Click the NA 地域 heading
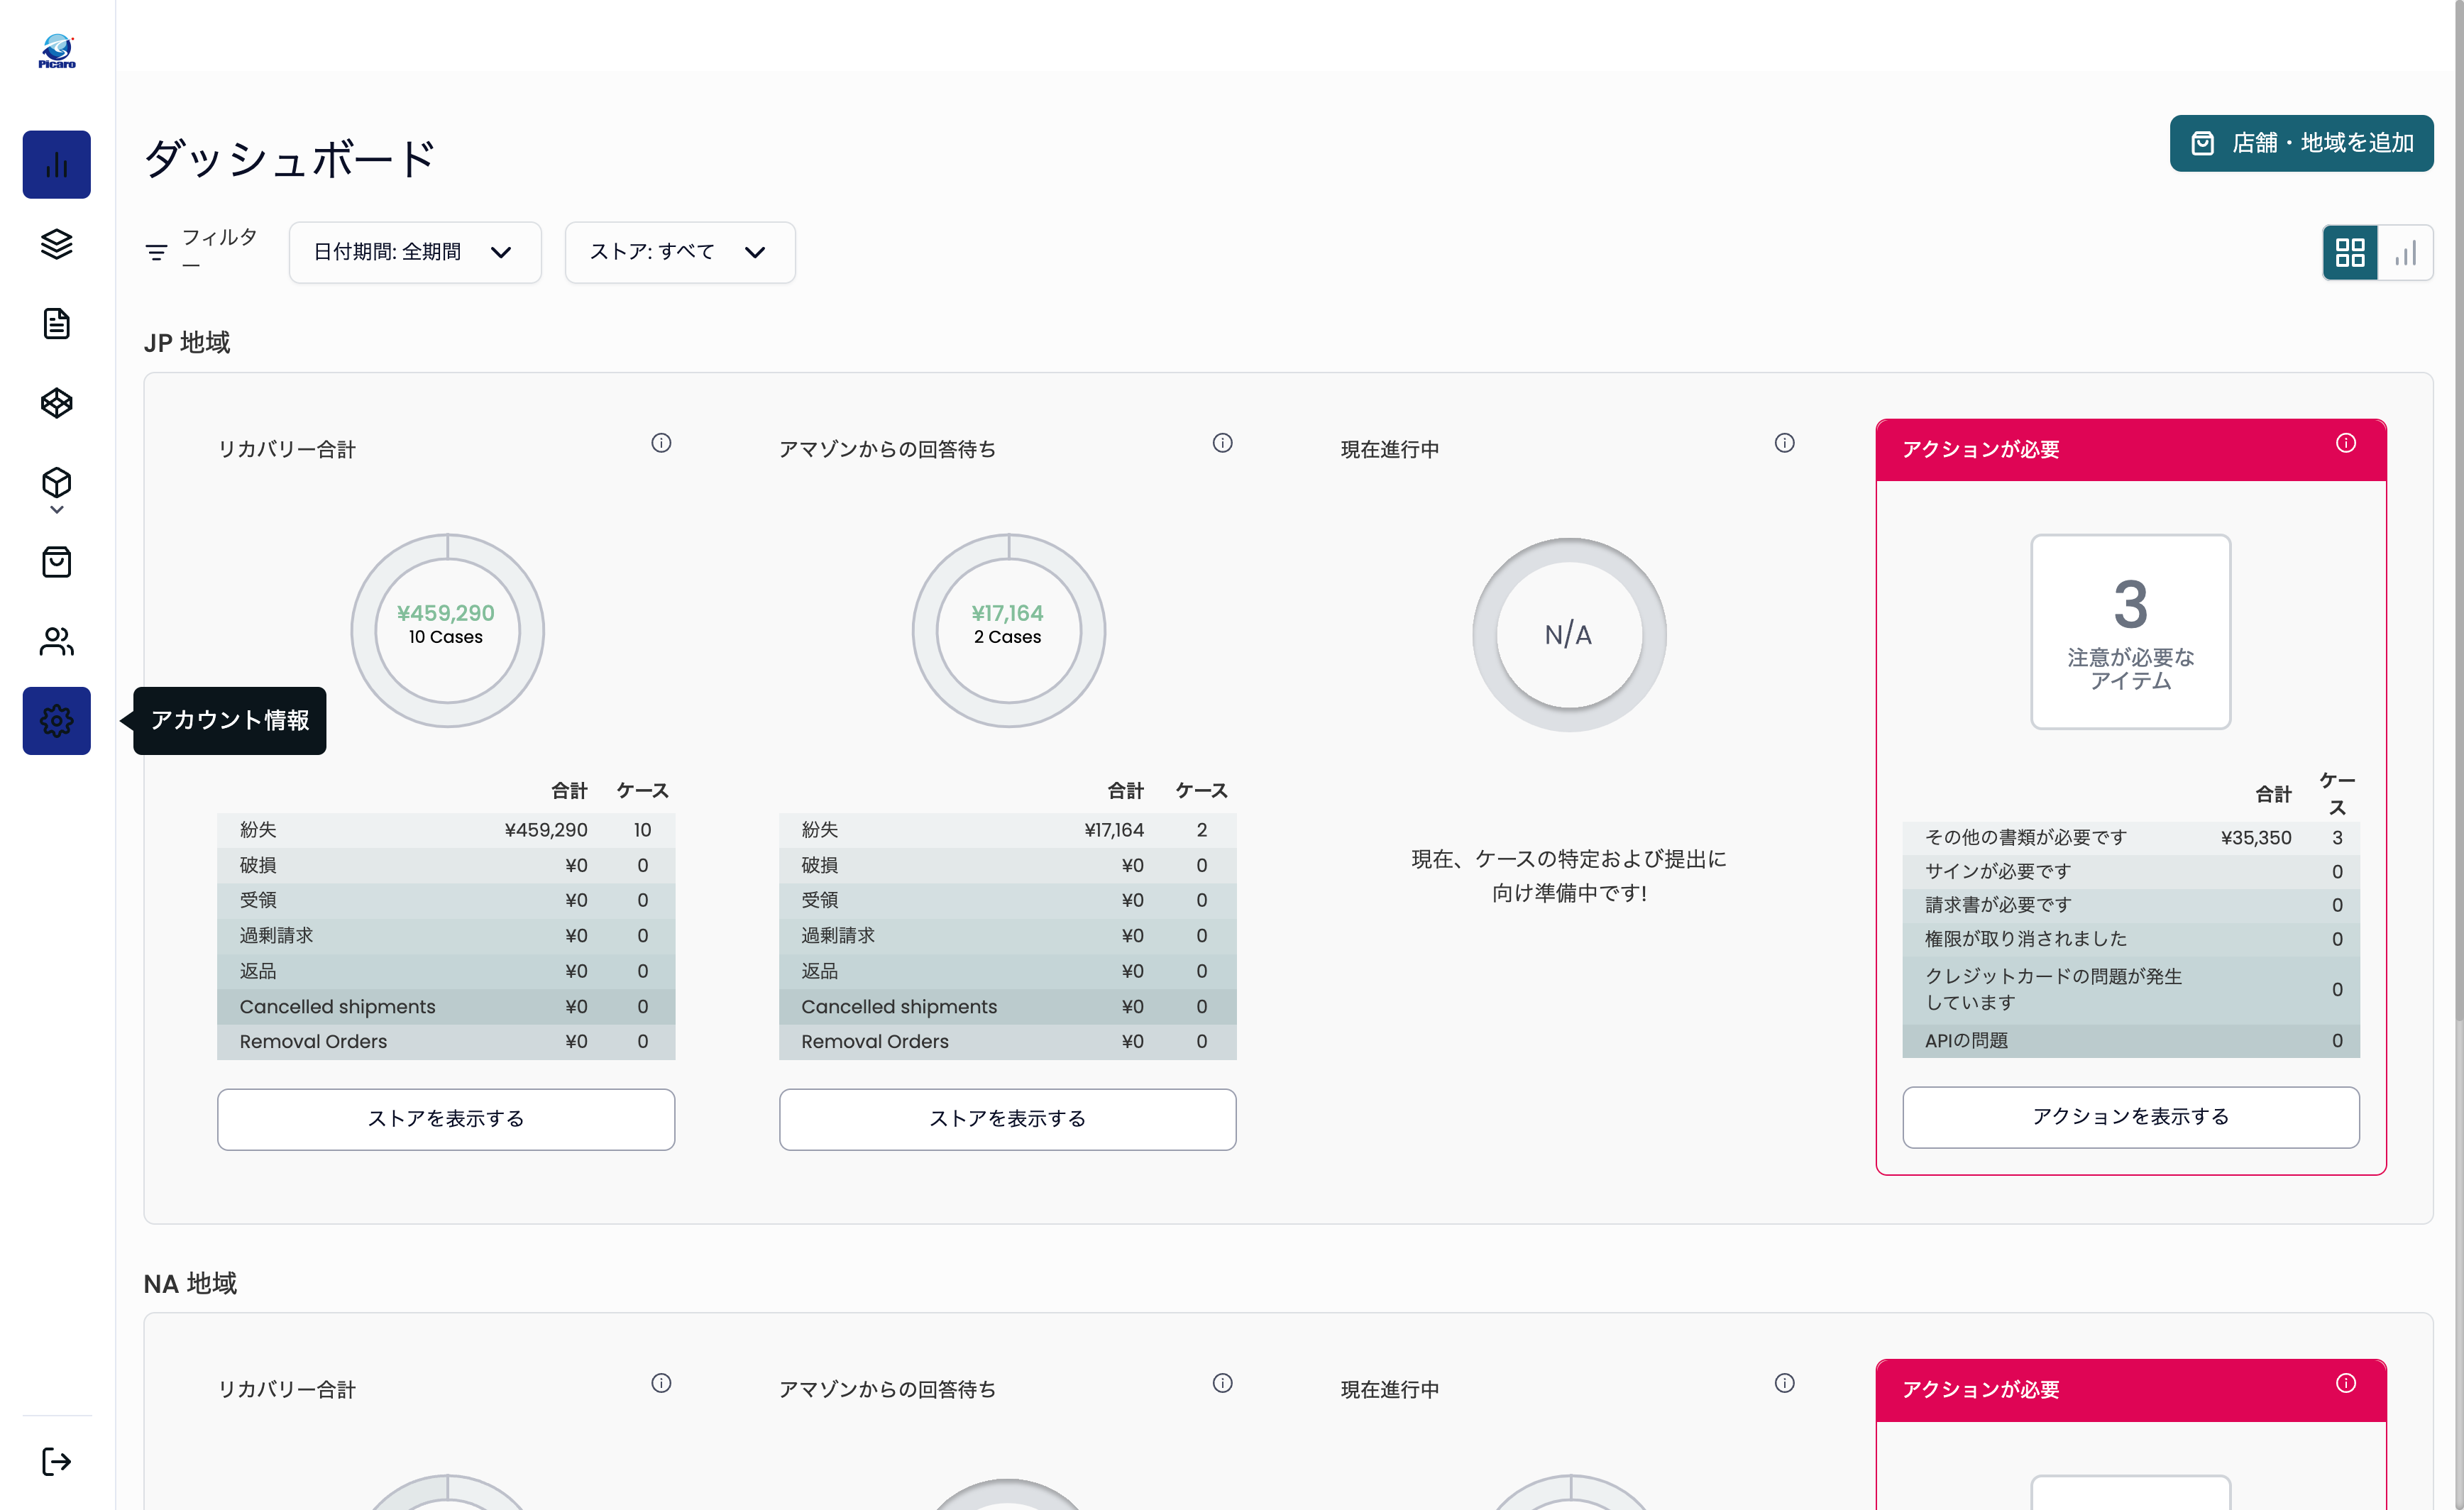This screenshot has height=1510, width=2464. [x=190, y=1283]
